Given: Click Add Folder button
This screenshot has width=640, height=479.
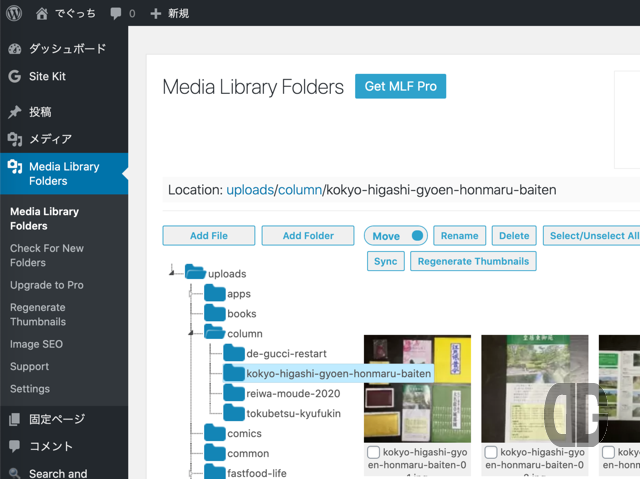Looking at the screenshot, I should (x=308, y=235).
